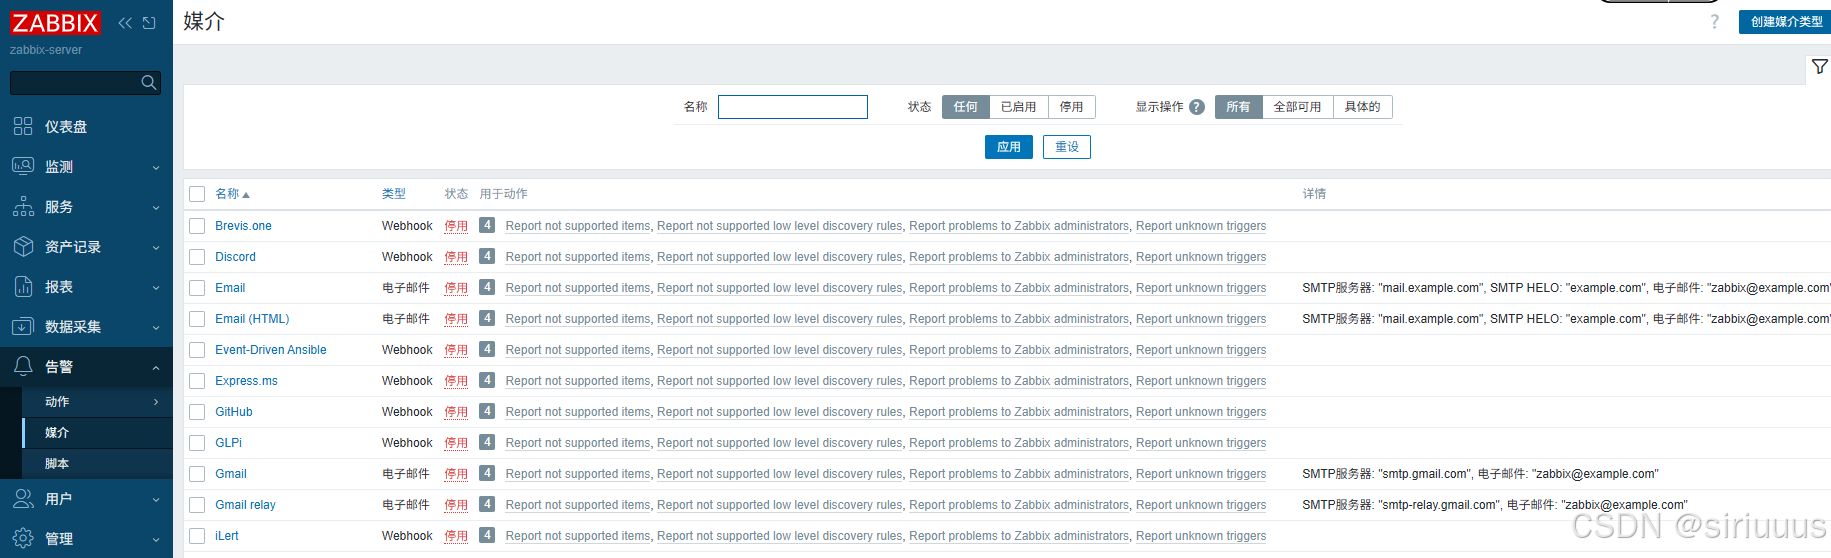
Task: Toggle the 停用 status link for Email (HTML)
Action: click(456, 319)
